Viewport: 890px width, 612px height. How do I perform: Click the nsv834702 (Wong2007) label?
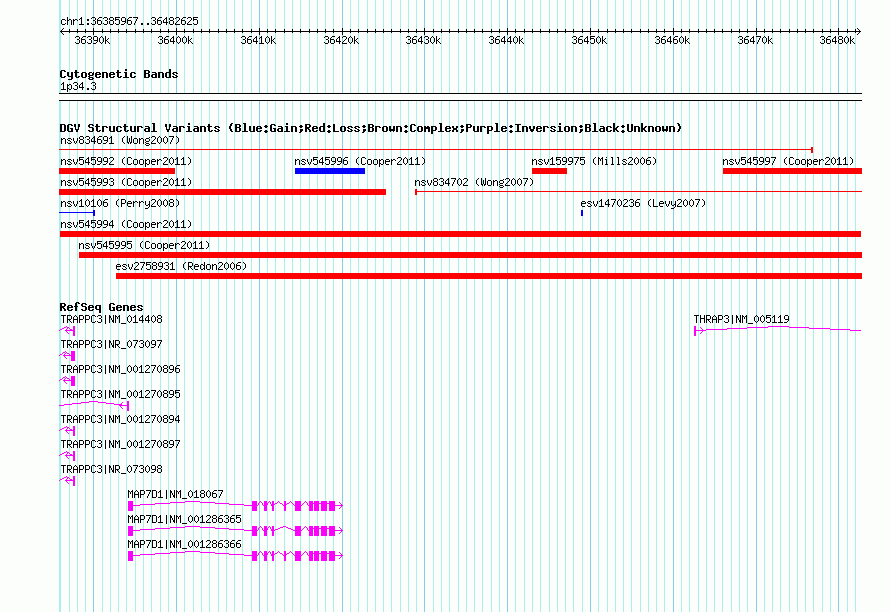(474, 182)
